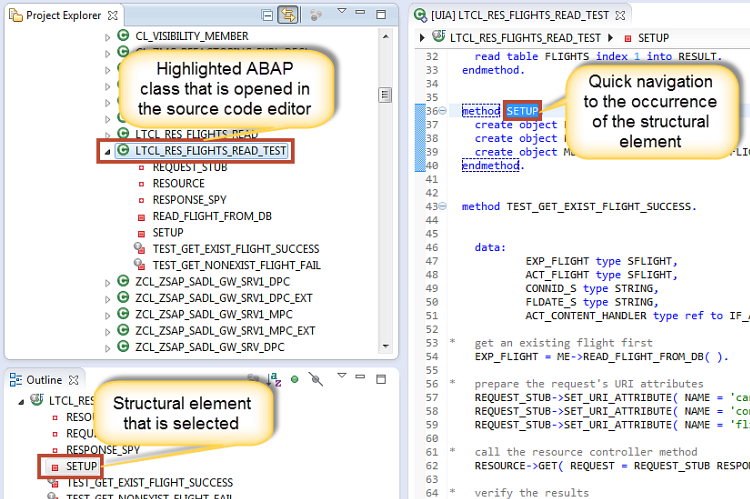Close the Project Explorer tab
The width and height of the screenshot is (750, 499).
[113, 15]
